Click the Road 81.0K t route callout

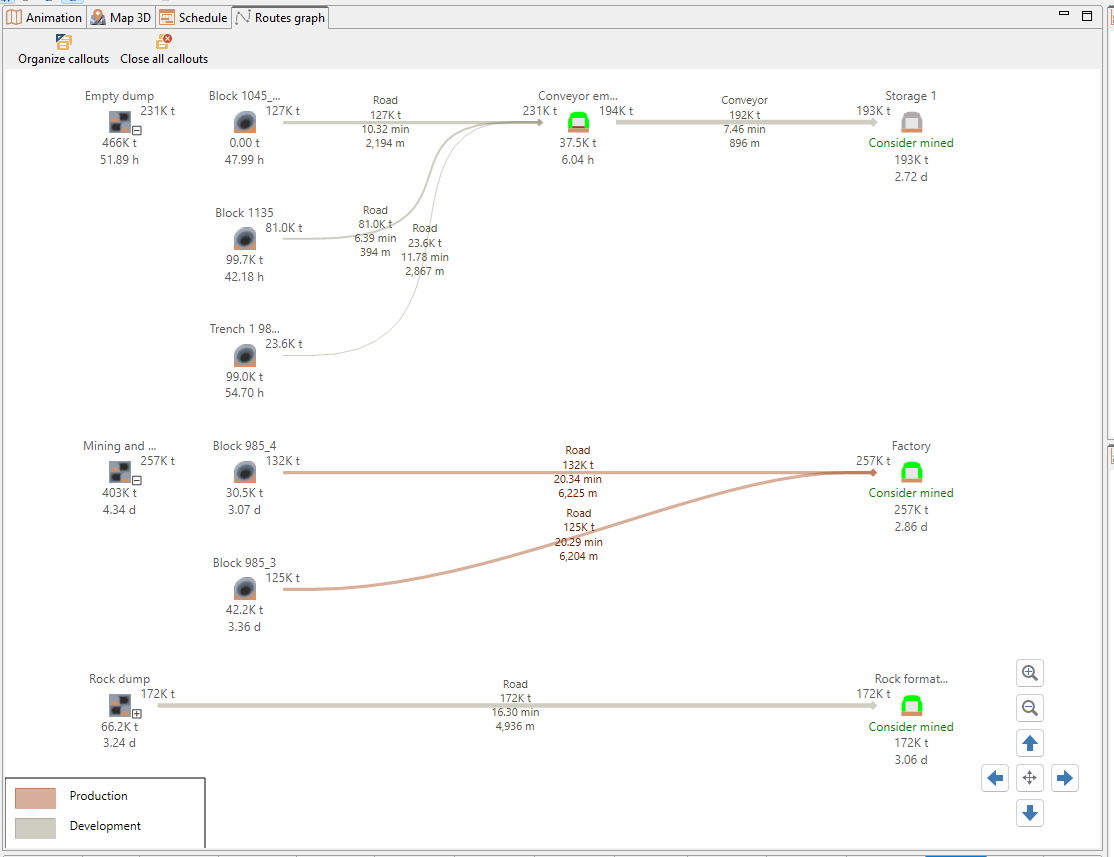click(375, 232)
